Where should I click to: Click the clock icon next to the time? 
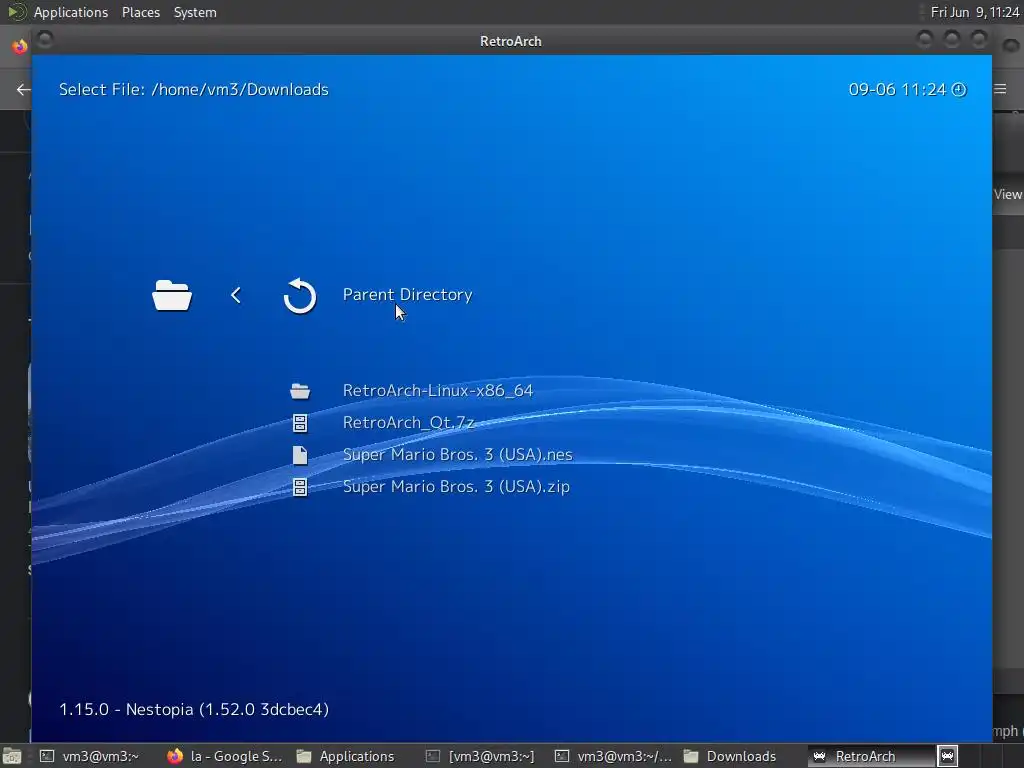[959, 89]
